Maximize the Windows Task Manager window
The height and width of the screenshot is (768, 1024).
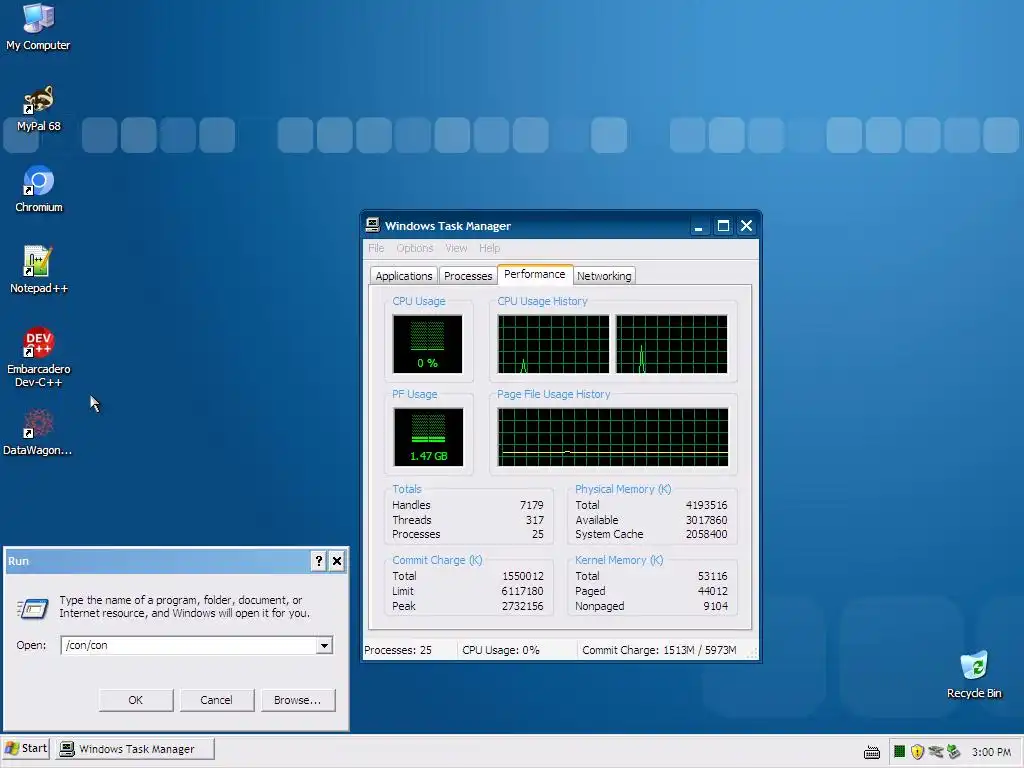pos(723,226)
